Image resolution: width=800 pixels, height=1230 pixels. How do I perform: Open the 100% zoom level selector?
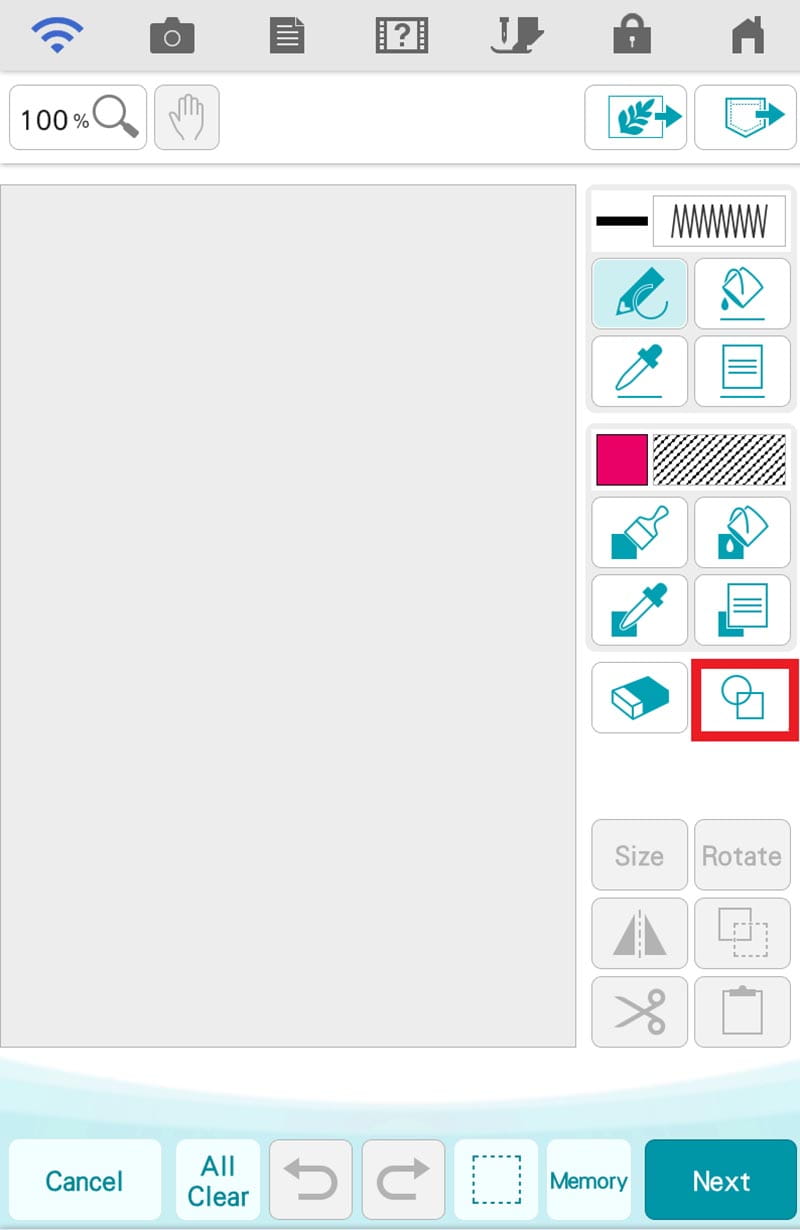click(x=78, y=118)
